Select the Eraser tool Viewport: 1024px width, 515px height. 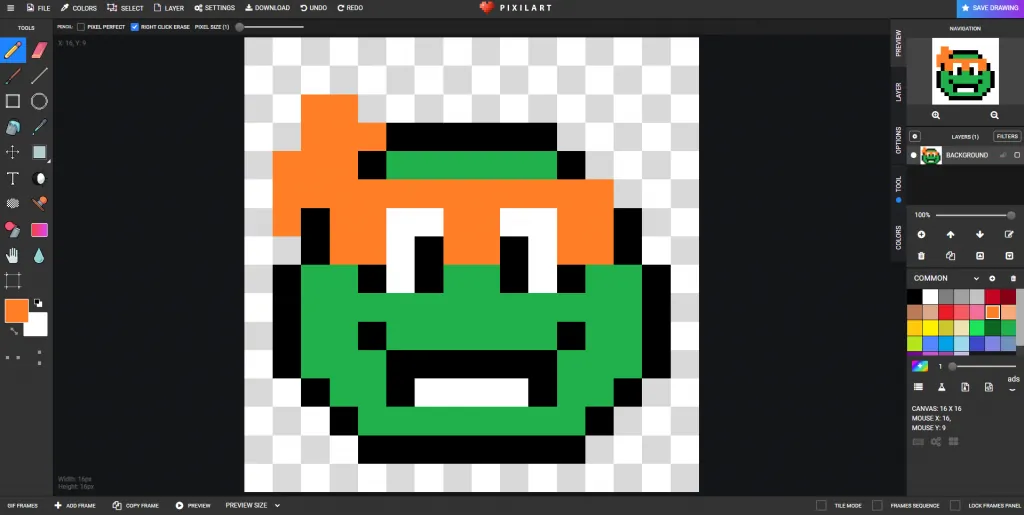tap(40, 50)
